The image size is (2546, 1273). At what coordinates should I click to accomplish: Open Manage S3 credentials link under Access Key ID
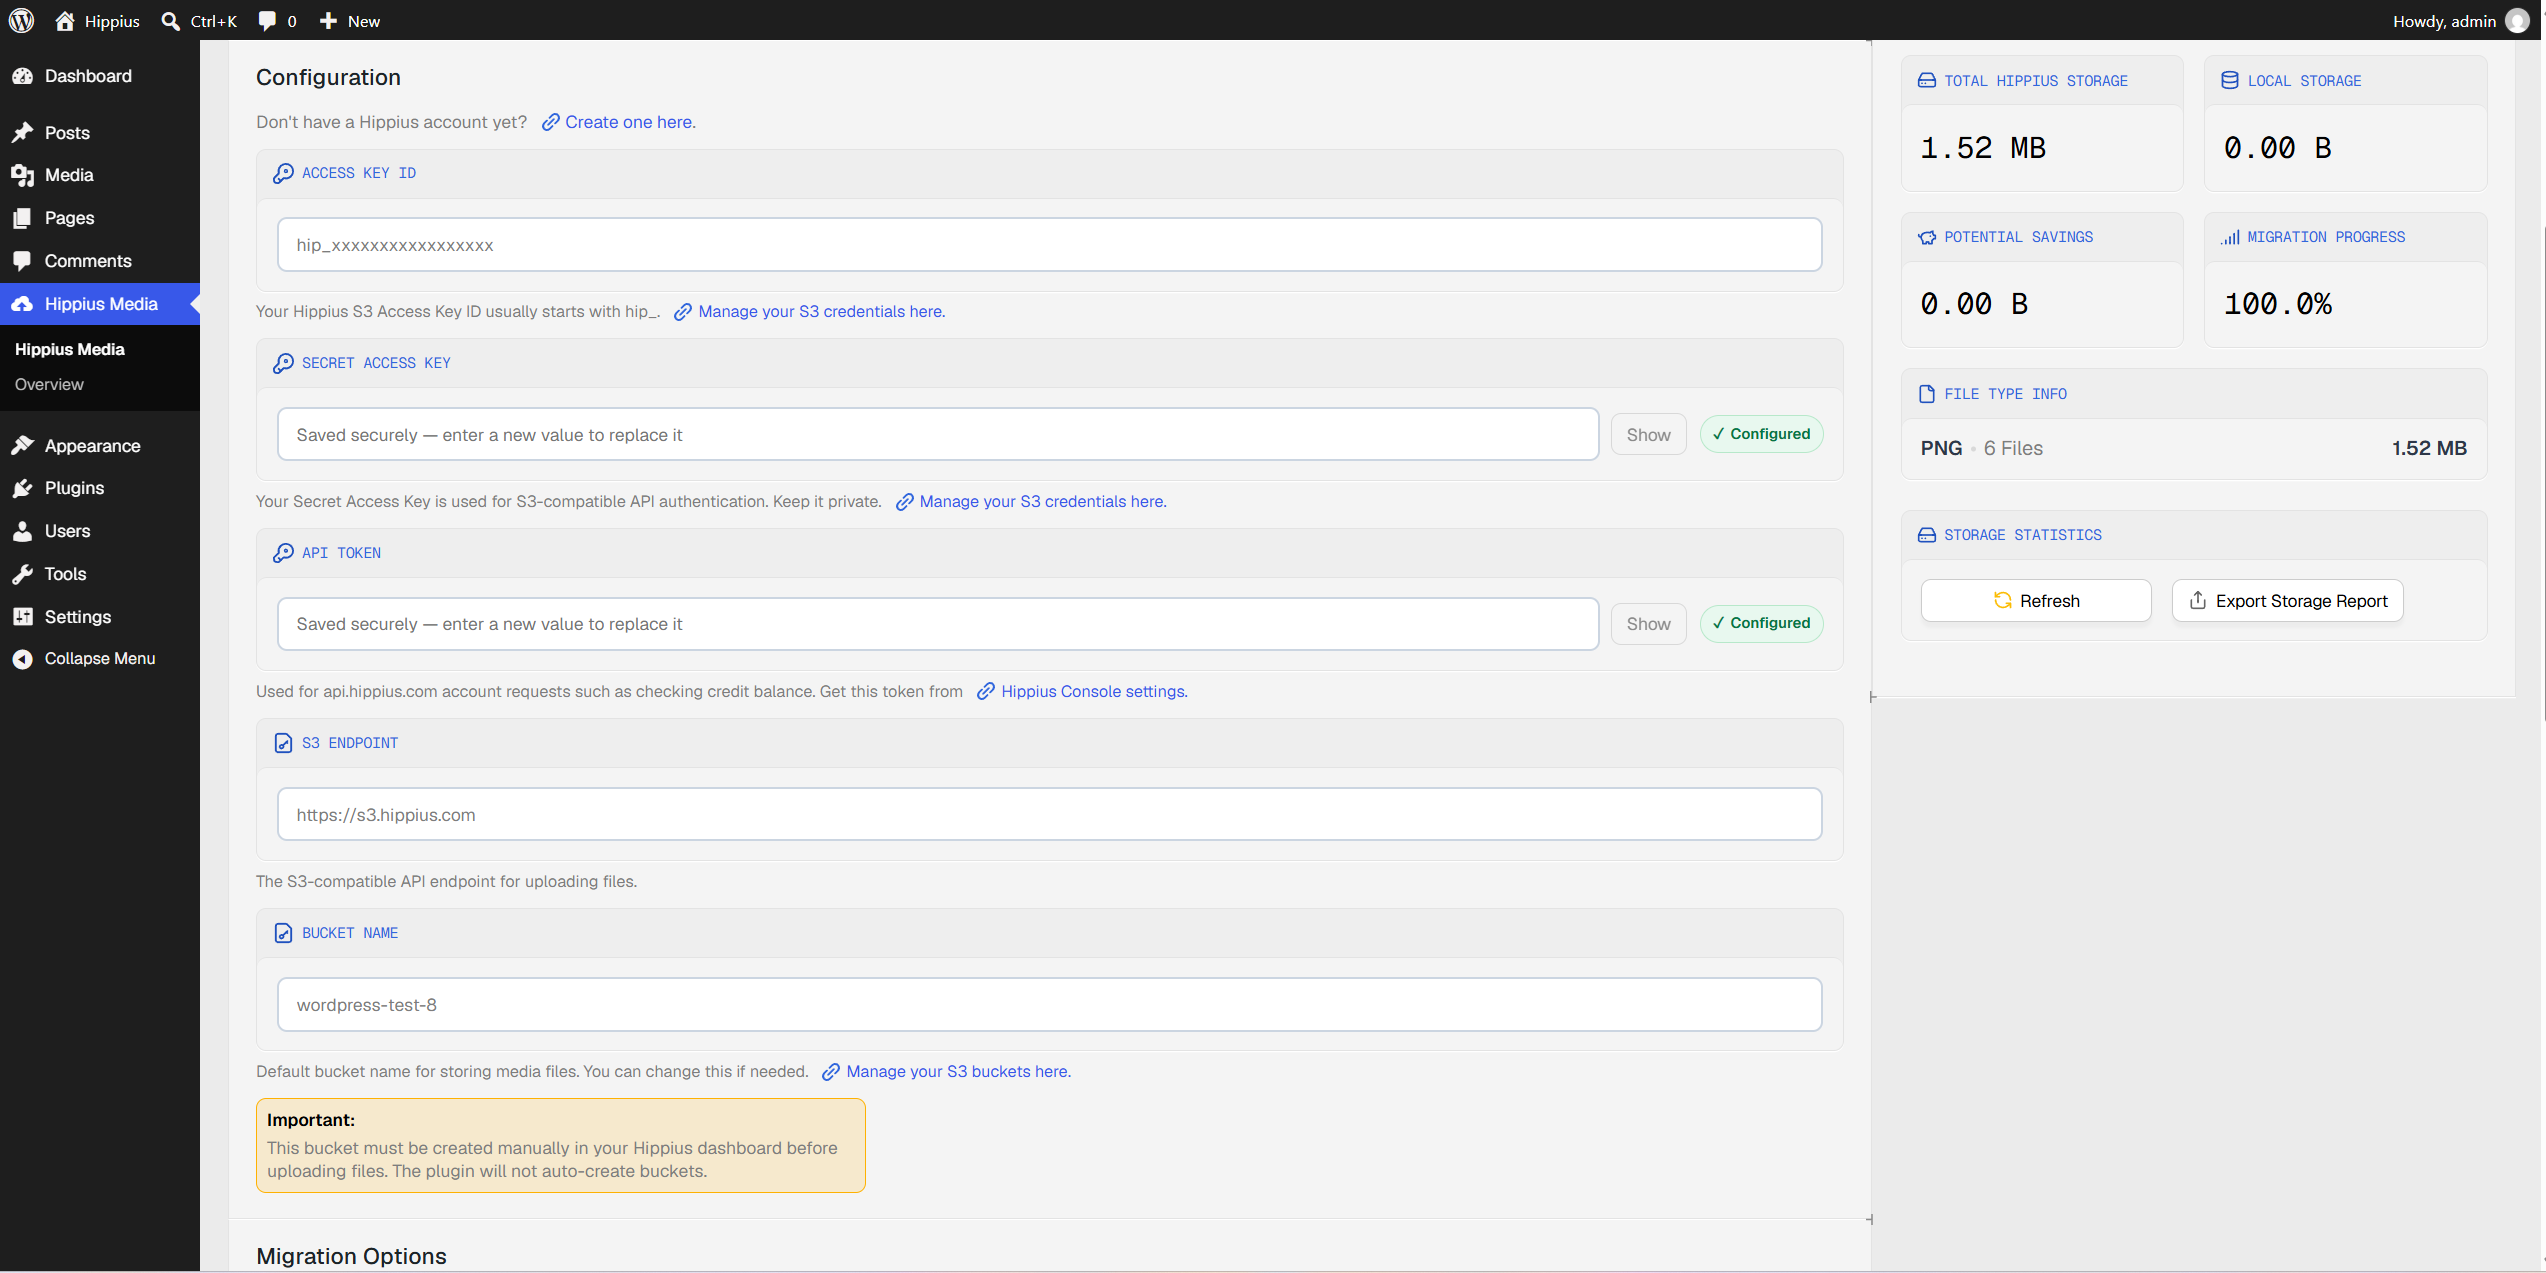pyautogui.click(x=821, y=312)
